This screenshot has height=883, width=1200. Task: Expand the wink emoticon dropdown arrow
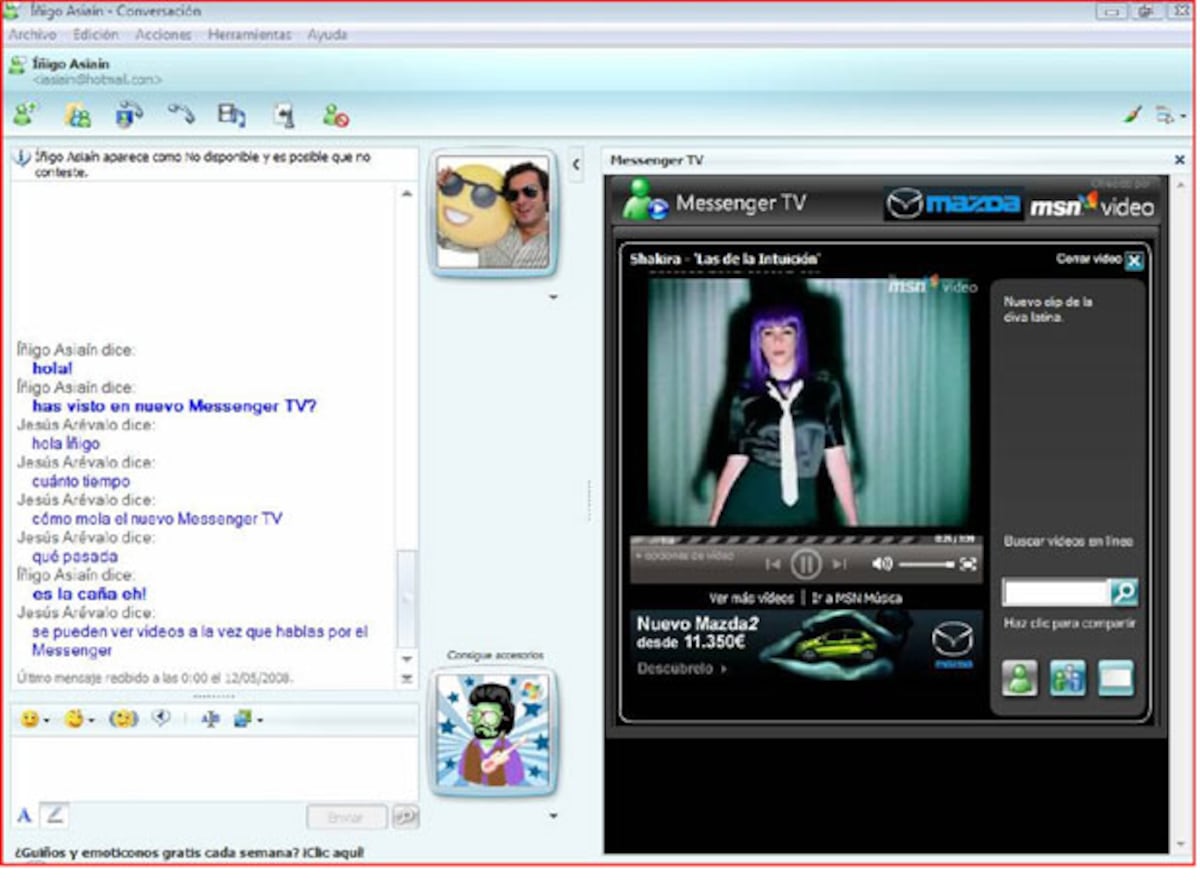tap(92, 720)
